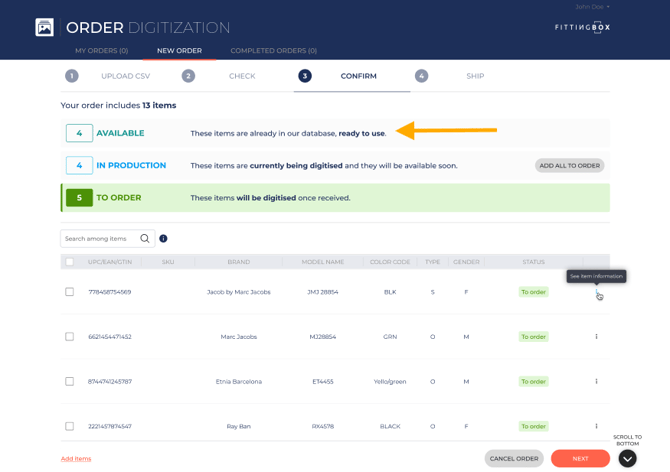Click the Search among items field
This screenshot has height=472, width=670.
click(x=99, y=239)
